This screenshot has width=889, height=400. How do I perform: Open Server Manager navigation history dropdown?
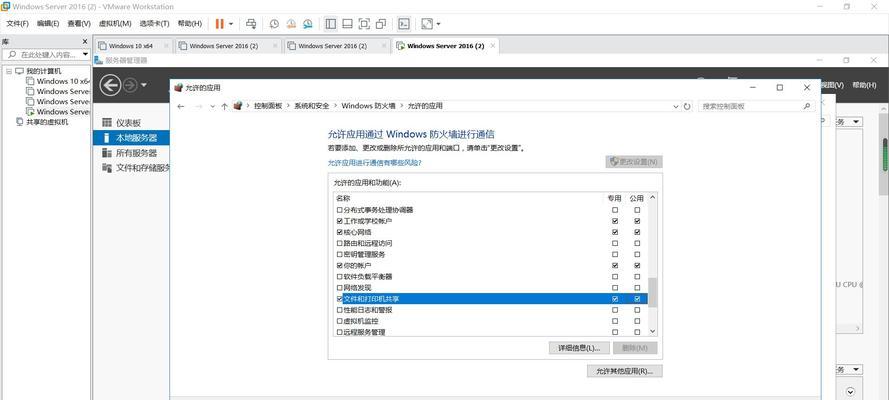pyautogui.click(x=143, y=86)
